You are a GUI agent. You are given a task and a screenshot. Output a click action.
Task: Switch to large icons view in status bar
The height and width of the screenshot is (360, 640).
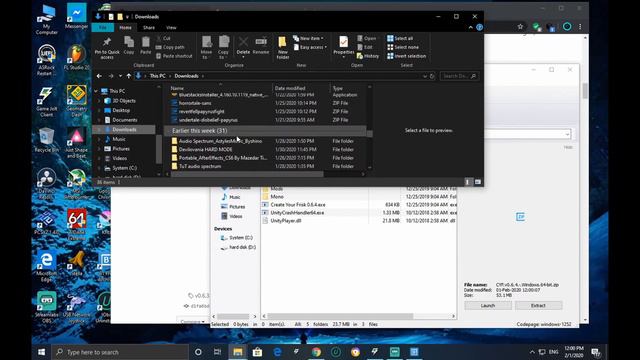pos(478,182)
